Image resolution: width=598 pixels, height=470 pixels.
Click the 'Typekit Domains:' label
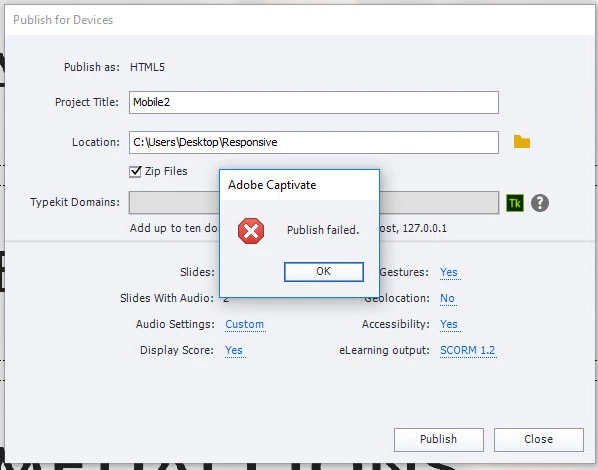(75, 202)
